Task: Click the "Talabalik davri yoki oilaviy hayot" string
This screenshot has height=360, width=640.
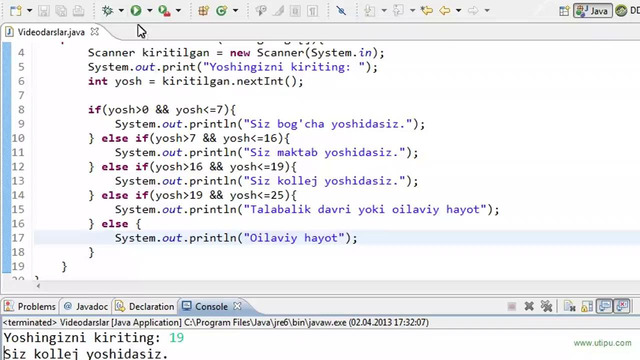Action: (365, 210)
